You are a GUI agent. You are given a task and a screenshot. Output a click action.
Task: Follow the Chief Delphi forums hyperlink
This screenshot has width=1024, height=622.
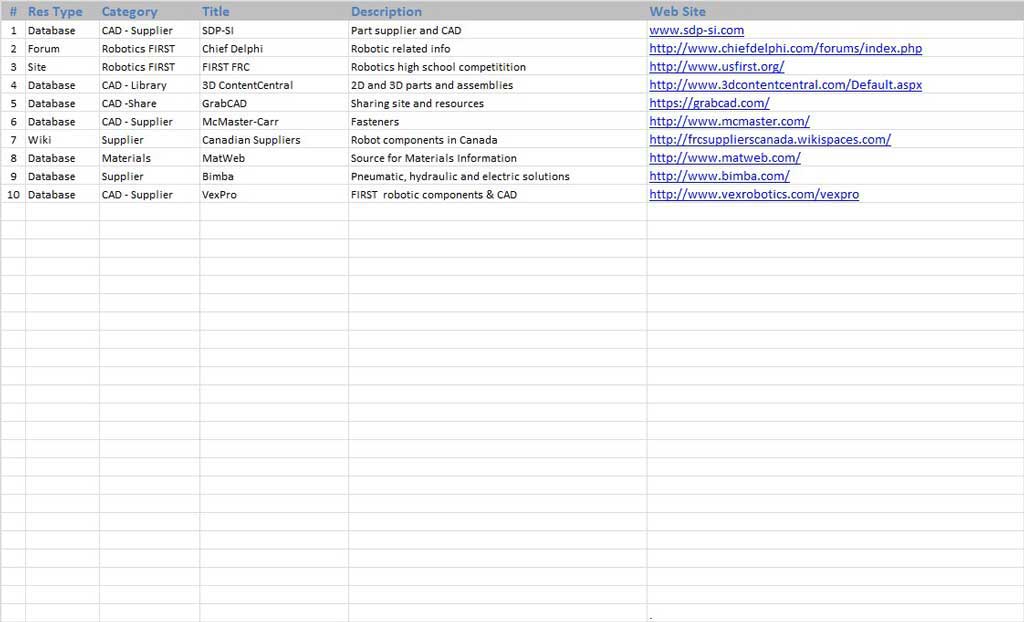(785, 48)
